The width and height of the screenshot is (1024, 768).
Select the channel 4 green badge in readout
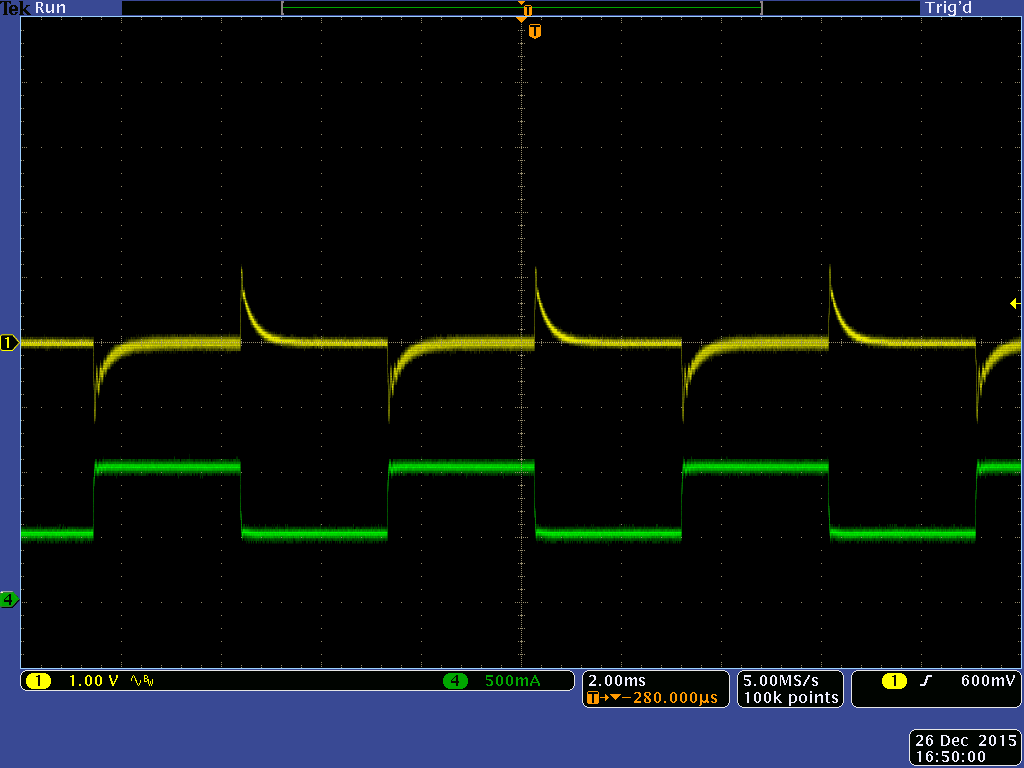pyautogui.click(x=455, y=681)
